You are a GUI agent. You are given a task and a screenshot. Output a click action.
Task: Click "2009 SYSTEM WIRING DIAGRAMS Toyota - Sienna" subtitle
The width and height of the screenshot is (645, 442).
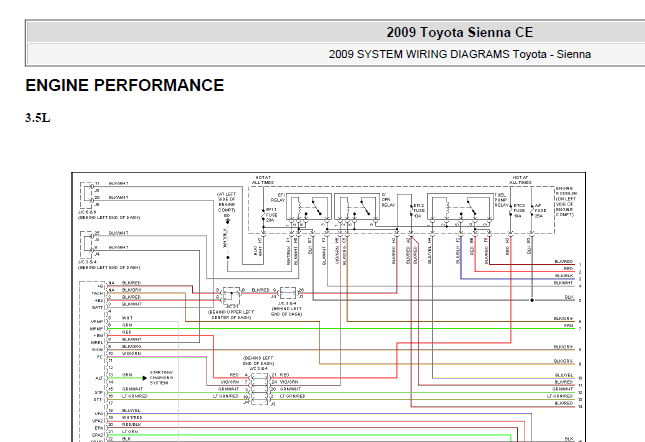tap(459, 54)
